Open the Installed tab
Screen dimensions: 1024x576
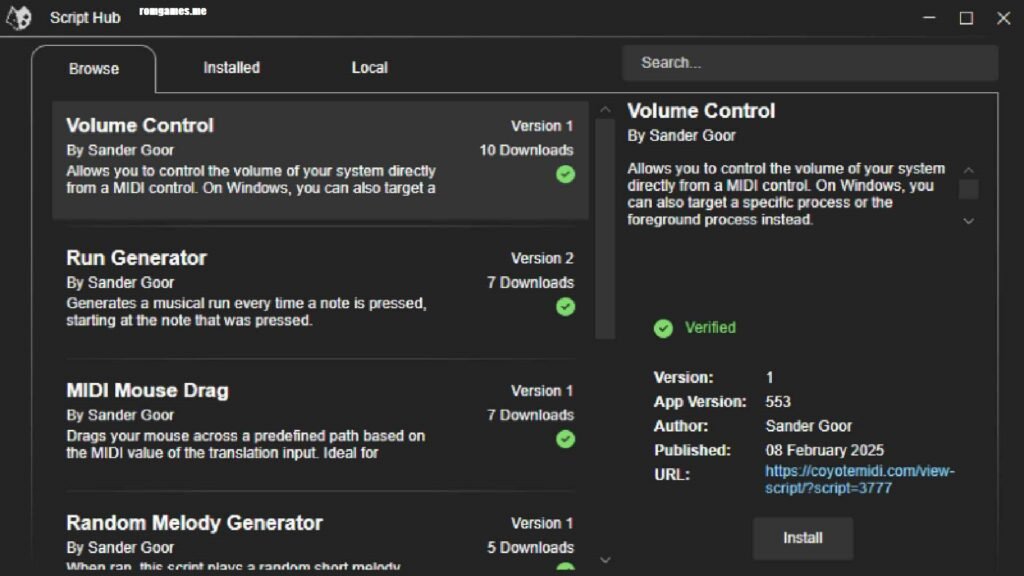tap(231, 68)
